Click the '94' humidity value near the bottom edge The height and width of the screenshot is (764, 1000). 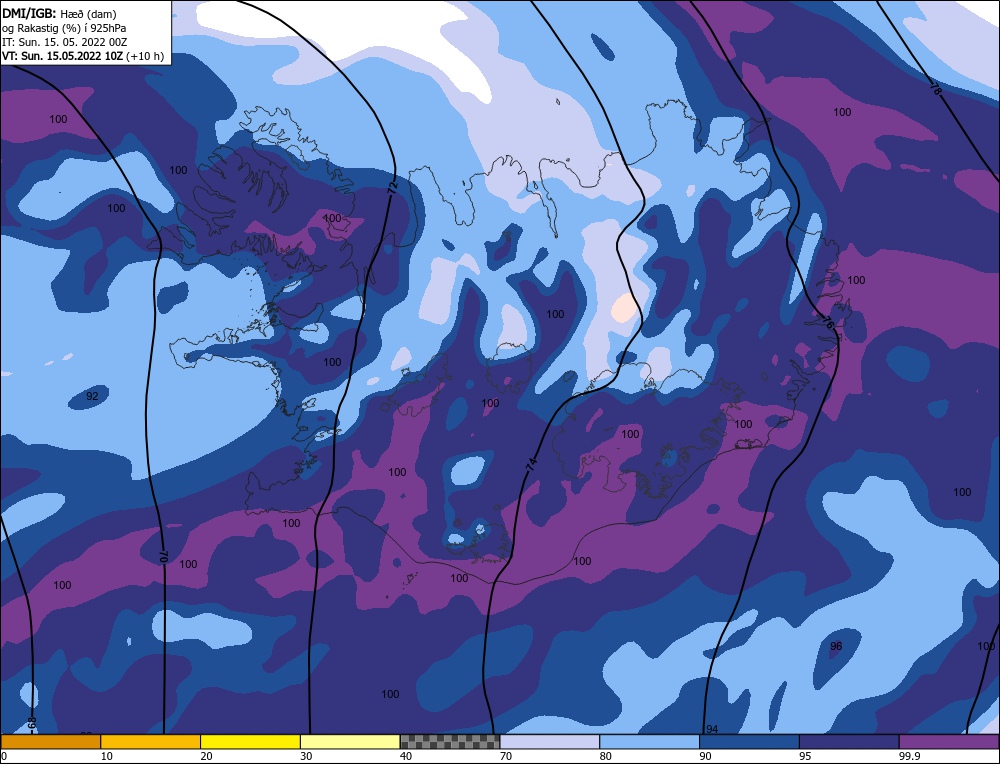712,729
